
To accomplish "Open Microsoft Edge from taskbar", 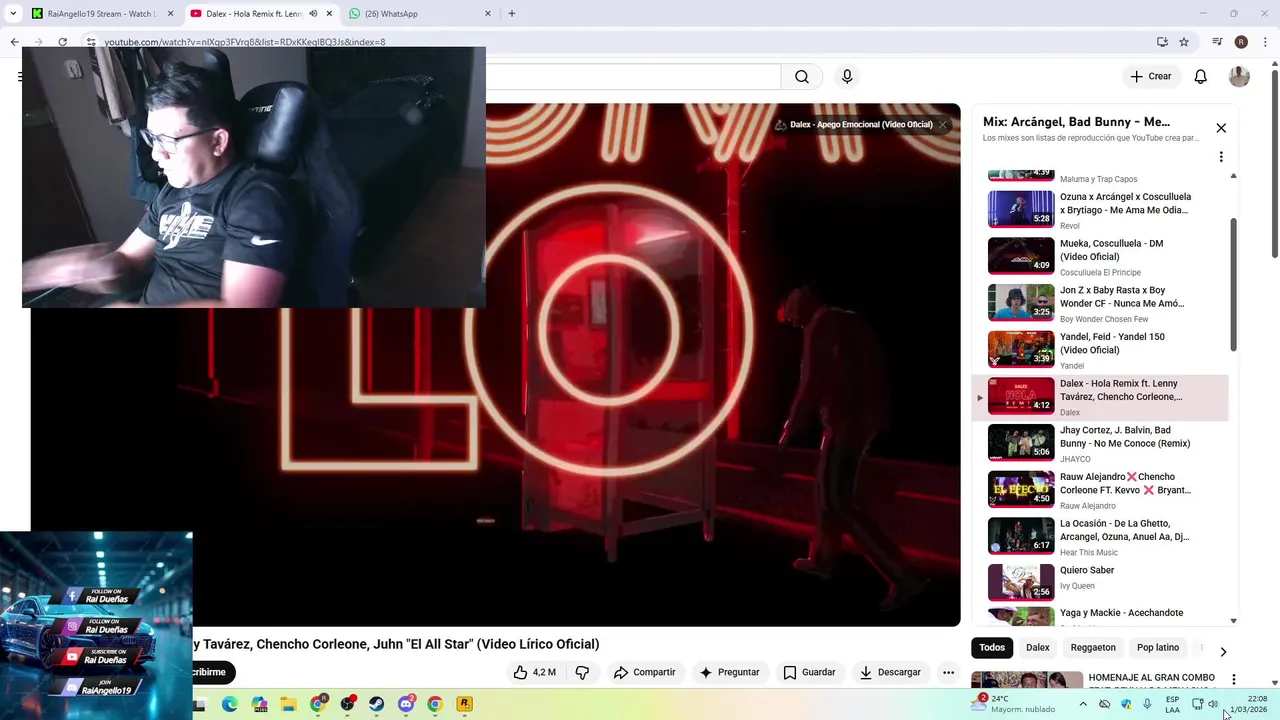I will click(x=229, y=704).
